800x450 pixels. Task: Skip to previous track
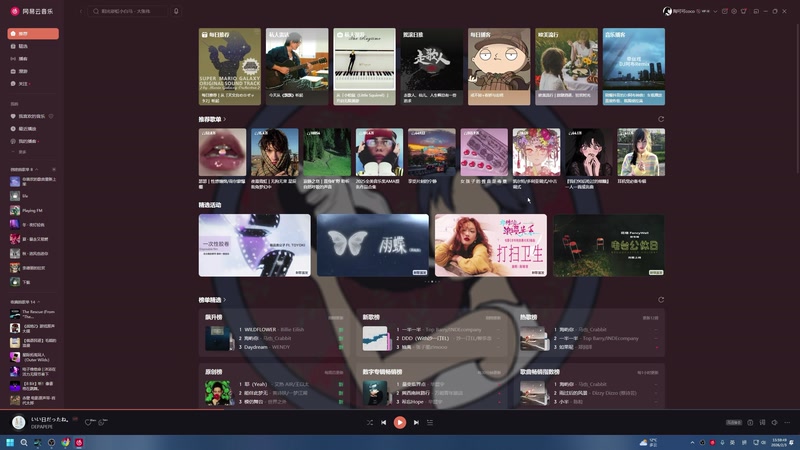(x=384, y=422)
